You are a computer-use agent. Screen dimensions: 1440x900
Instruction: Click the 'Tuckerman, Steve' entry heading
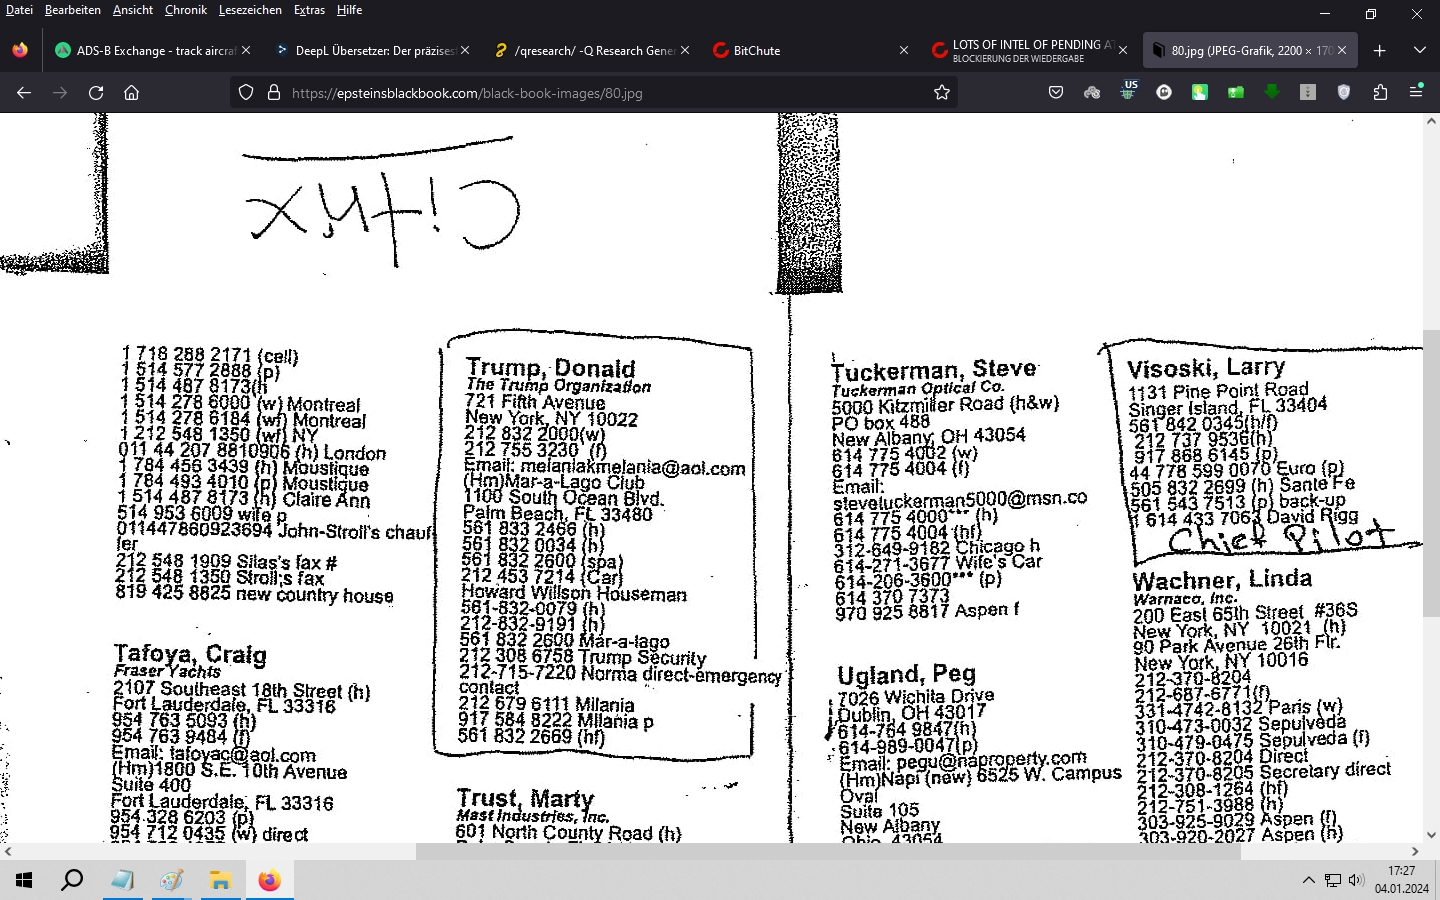934,370
